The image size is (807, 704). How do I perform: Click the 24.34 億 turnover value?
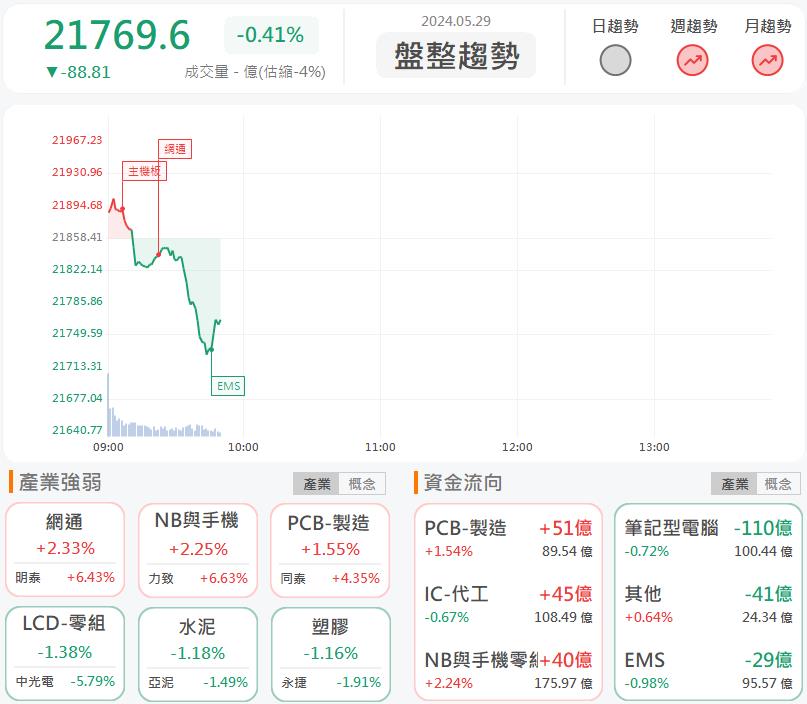tap(767, 617)
